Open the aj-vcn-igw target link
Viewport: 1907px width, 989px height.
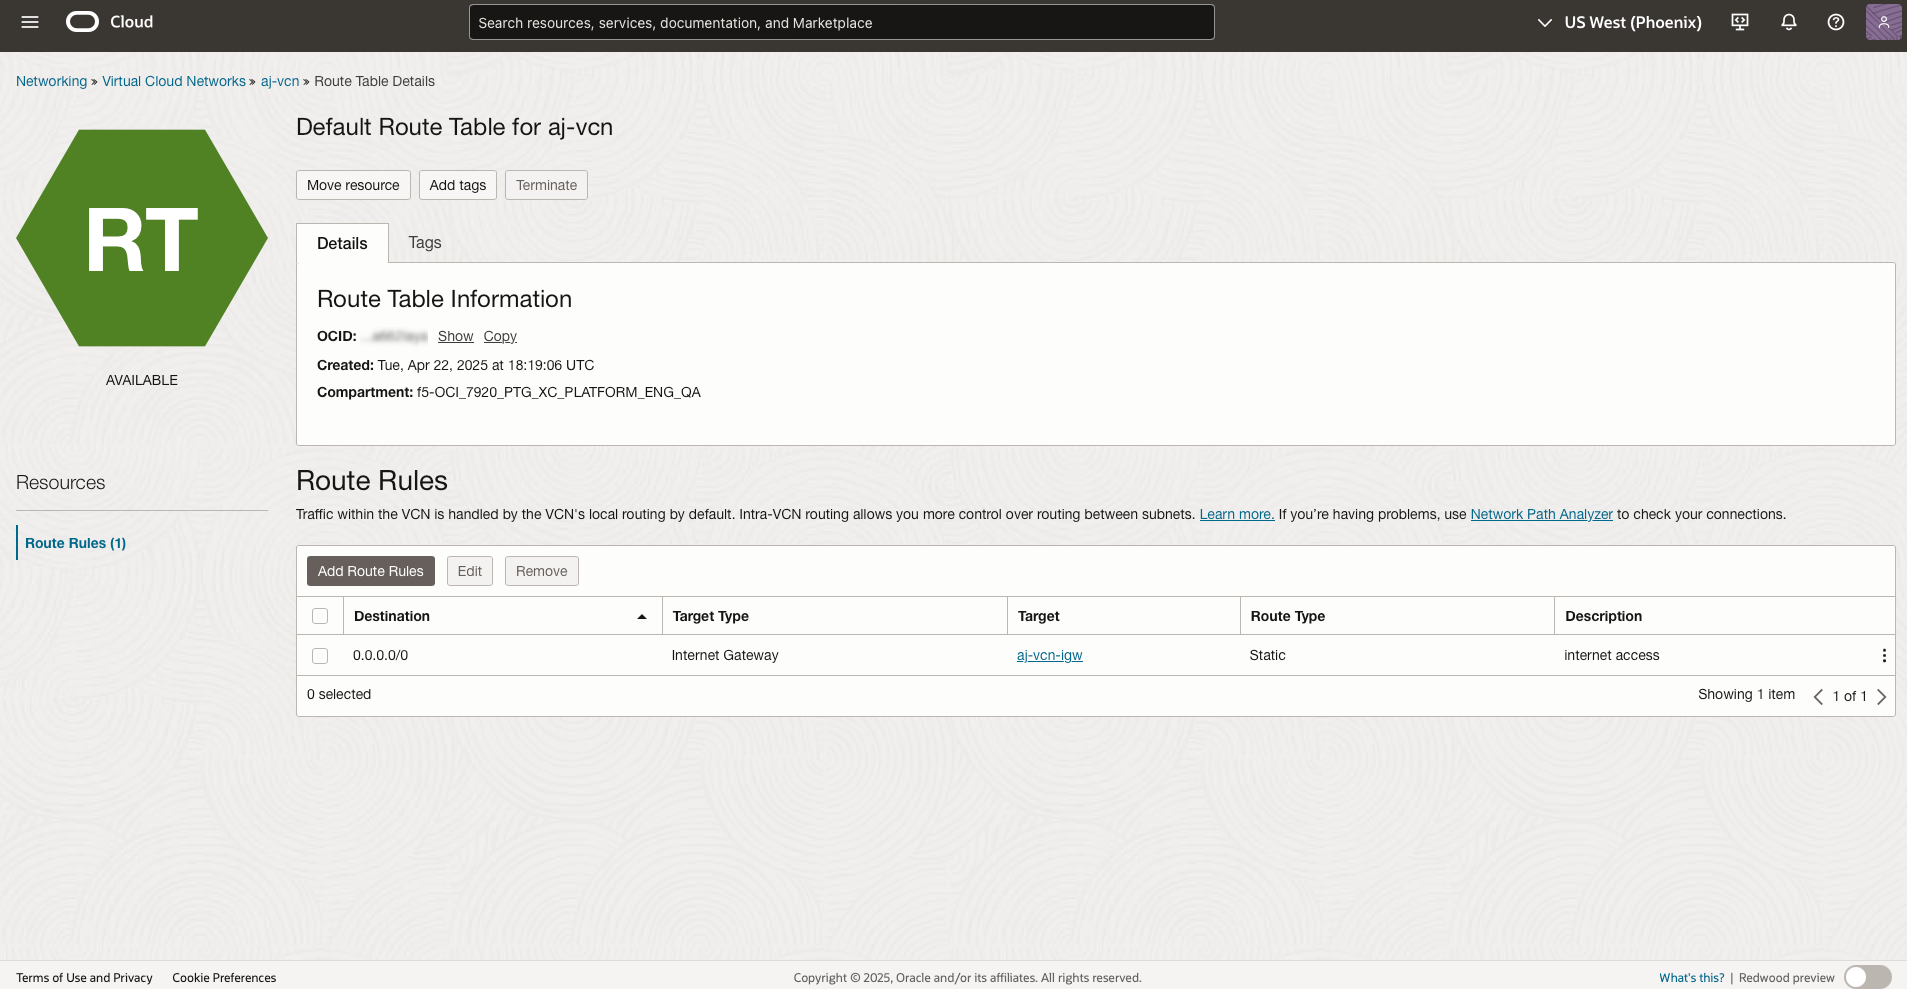tap(1049, 655)
